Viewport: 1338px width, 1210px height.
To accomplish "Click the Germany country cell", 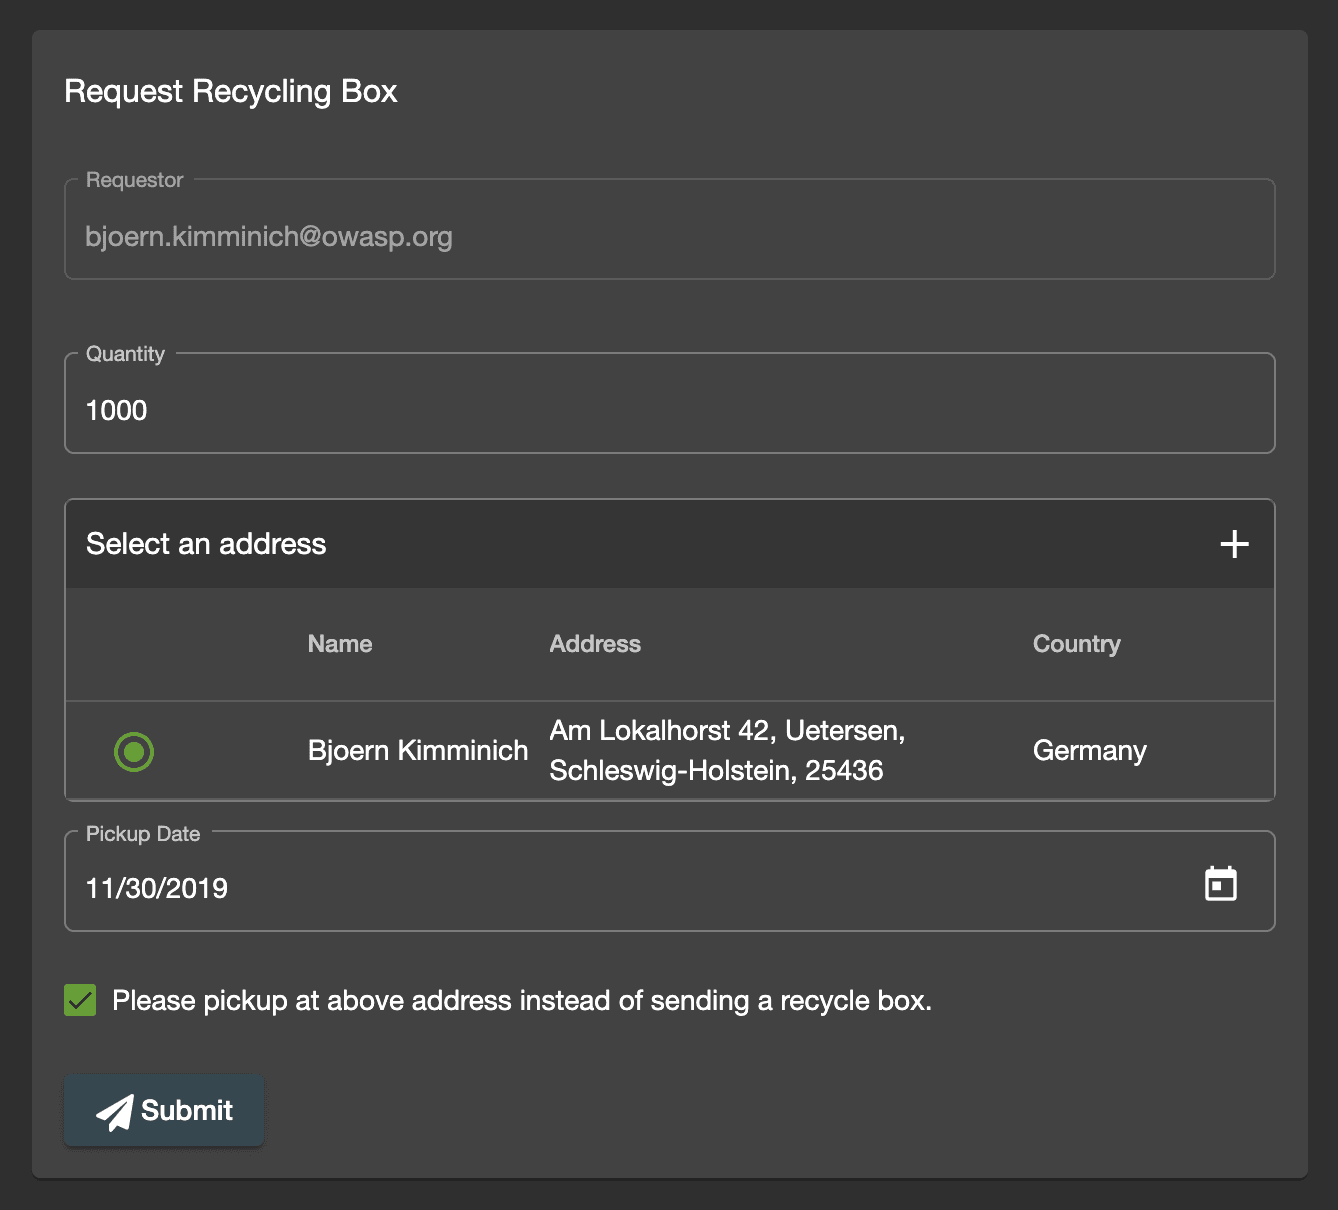I will click(1090, 751).
